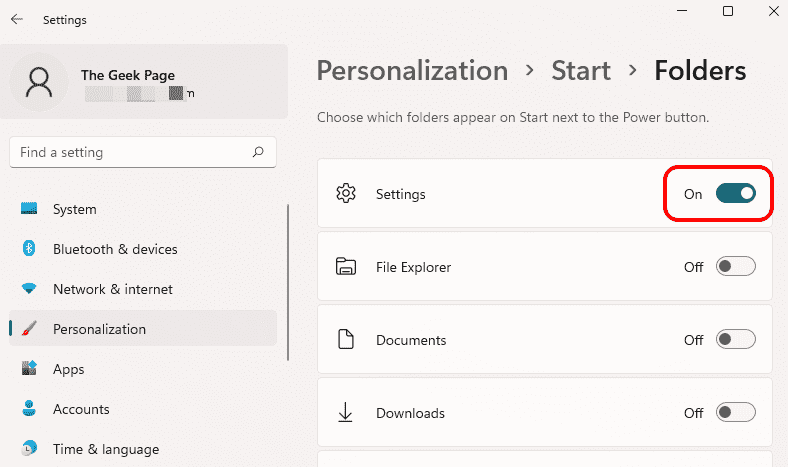This screenshot has height=467, width=788.
Task: Open System settings category
Action: coord(143,209)
